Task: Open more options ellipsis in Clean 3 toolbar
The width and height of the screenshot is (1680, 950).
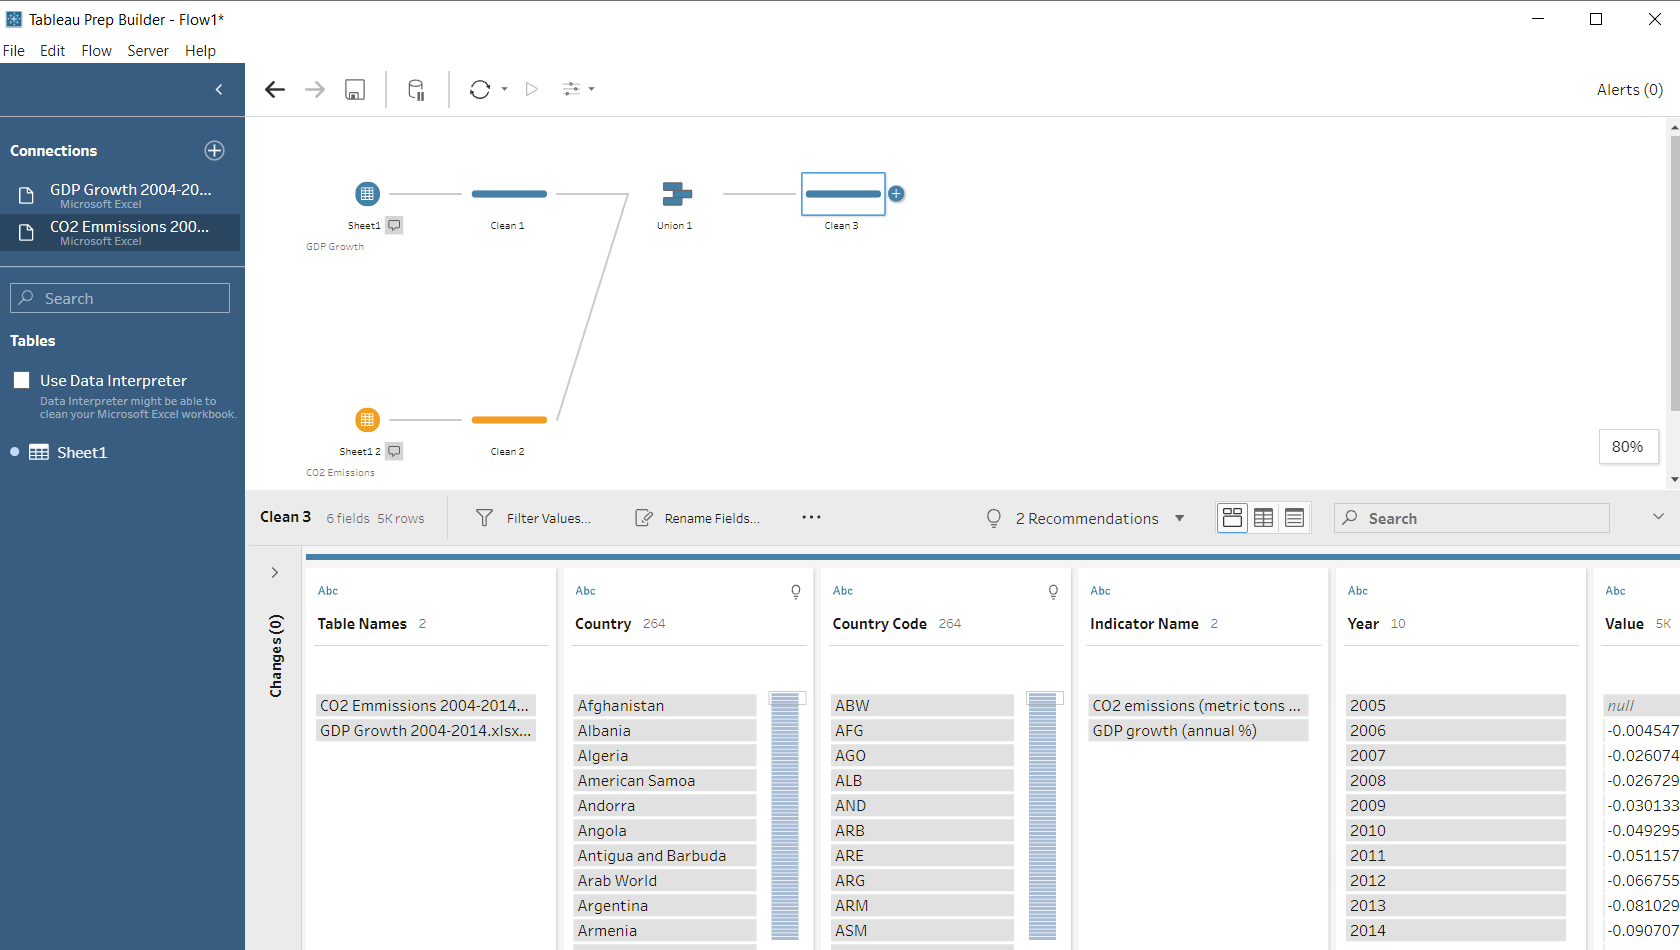Action: [811, 518]
